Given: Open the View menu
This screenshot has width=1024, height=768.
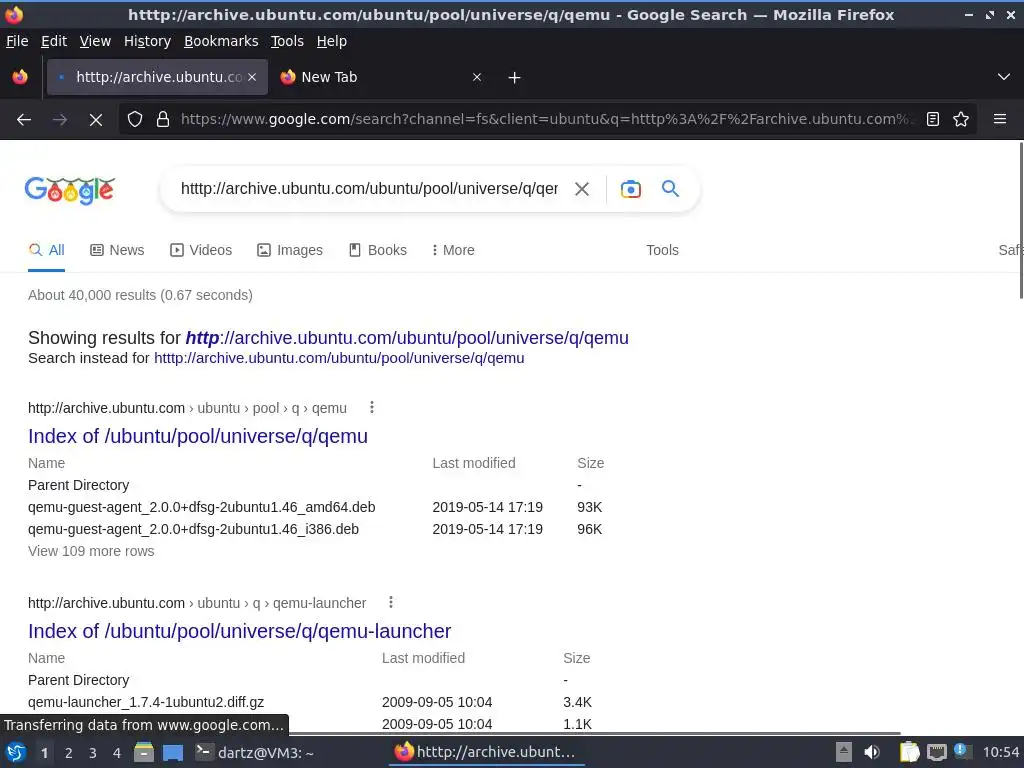Looking at the screenshot, I should click(x=95, y=41).
